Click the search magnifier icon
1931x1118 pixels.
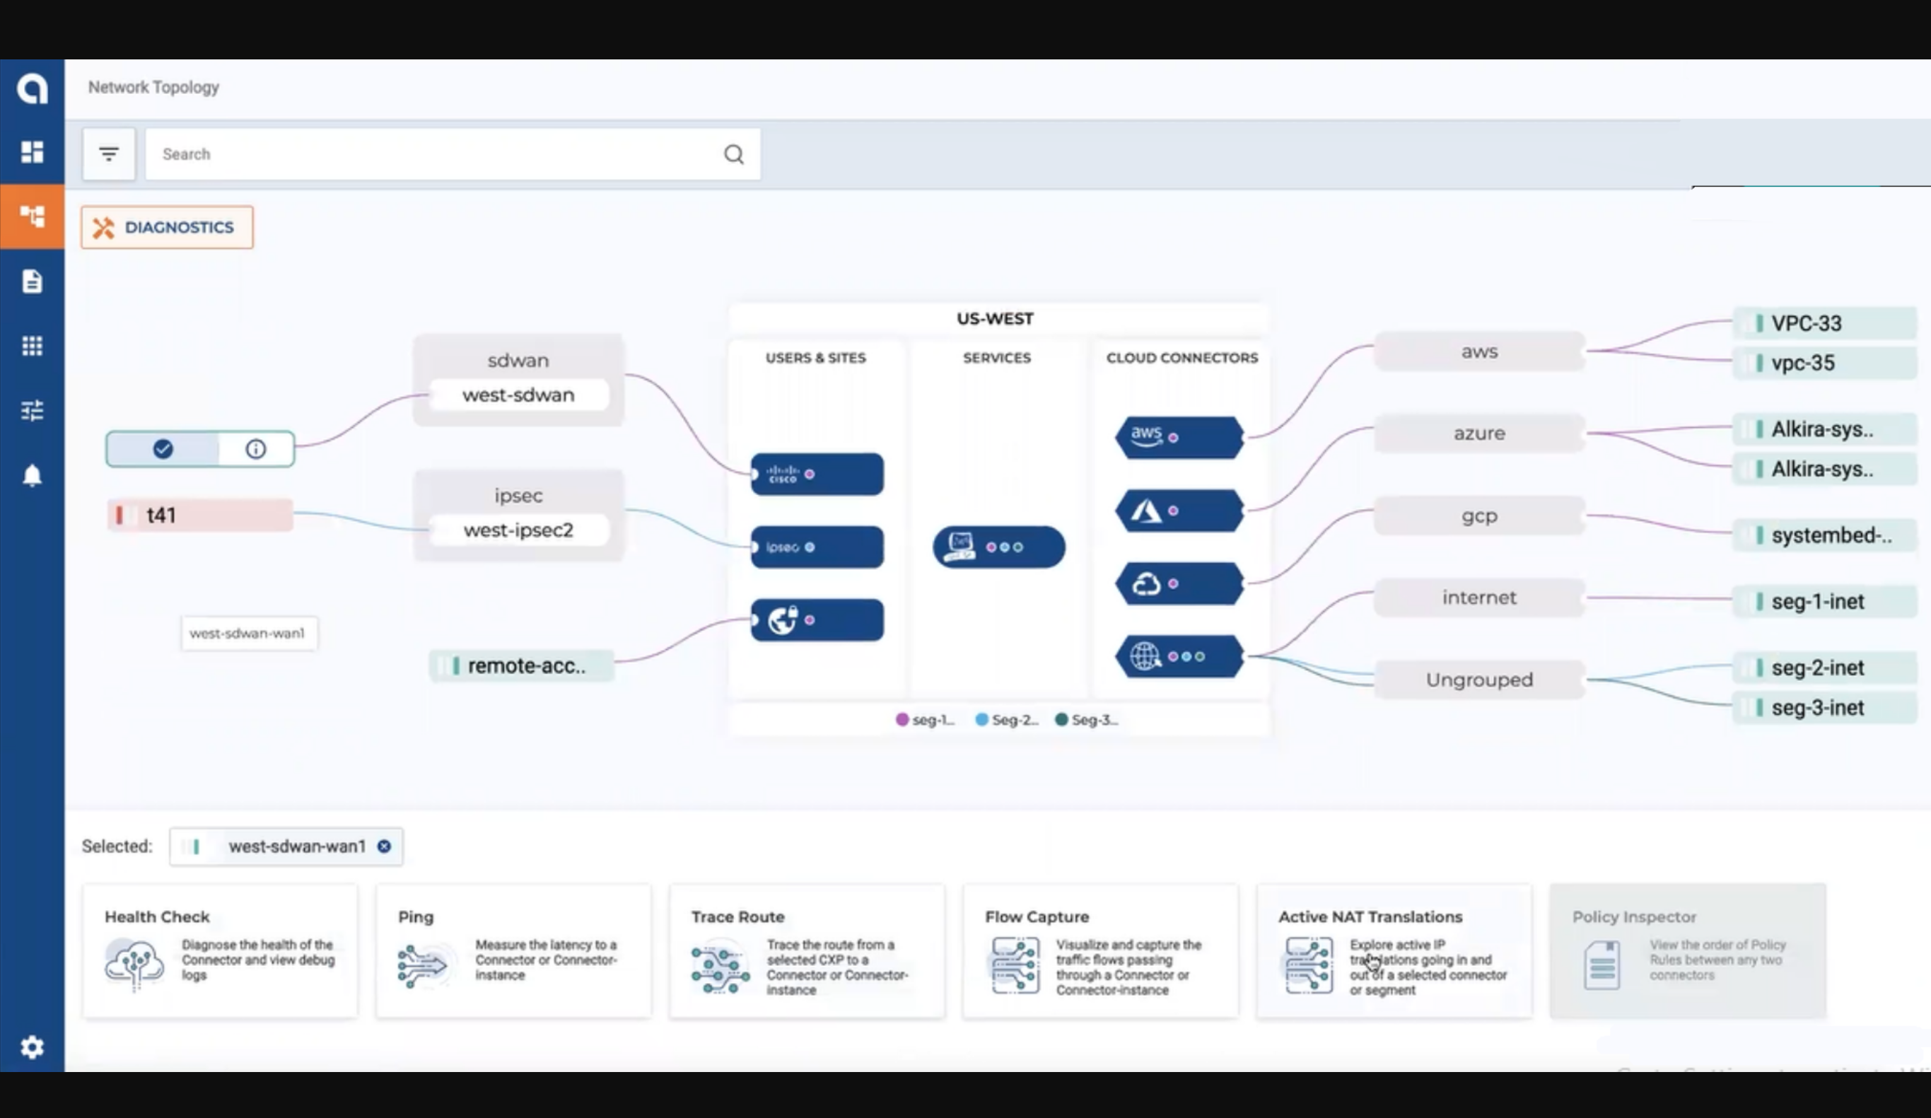click(x=733, y=154)
